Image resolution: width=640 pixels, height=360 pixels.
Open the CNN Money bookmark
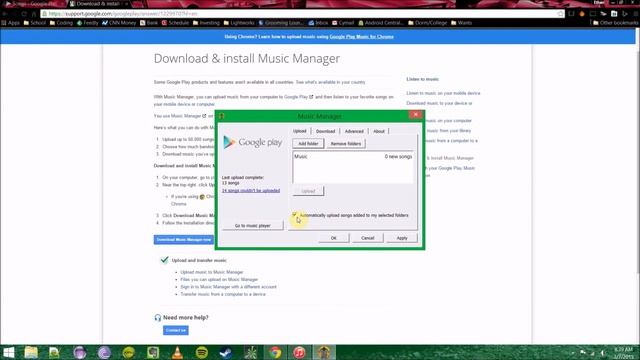[119, 23]
